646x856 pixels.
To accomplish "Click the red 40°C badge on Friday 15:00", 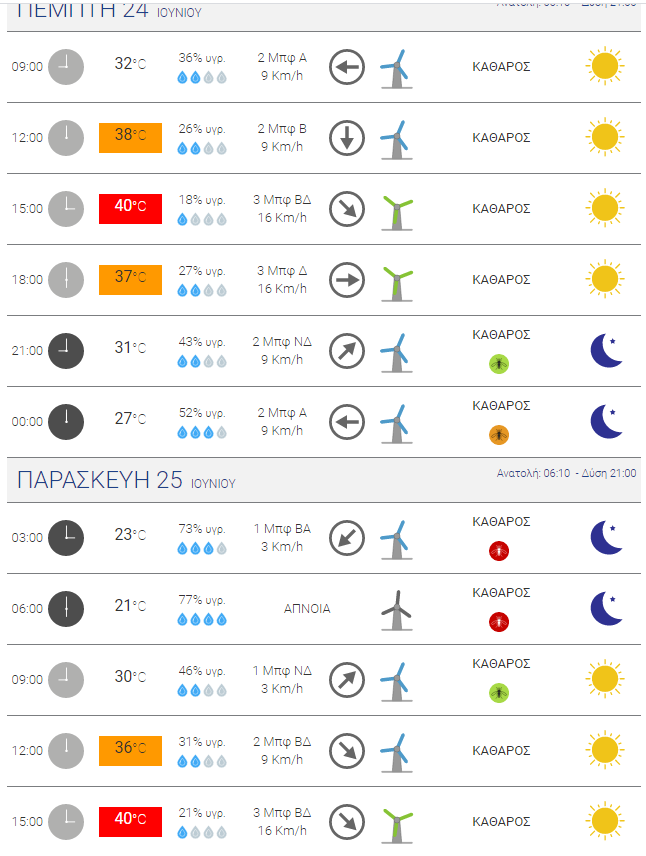I will click(131, 822).
